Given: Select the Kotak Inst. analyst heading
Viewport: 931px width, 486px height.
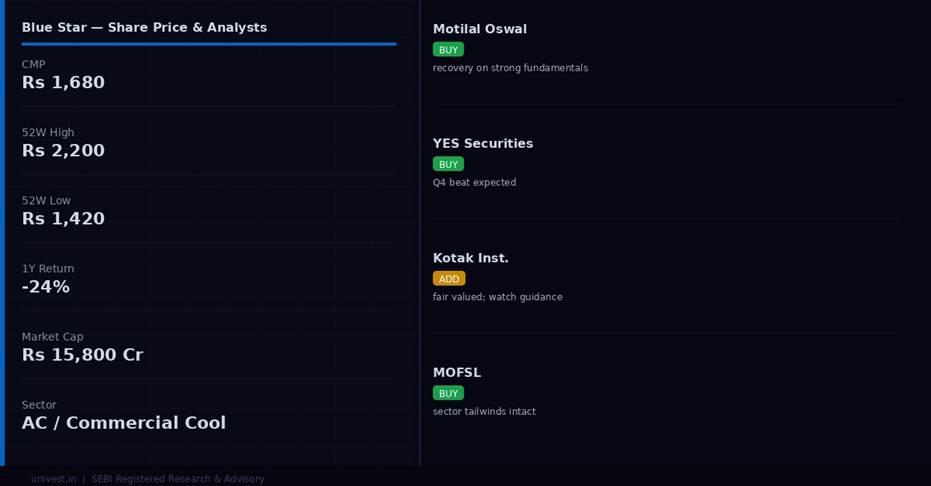Looking at the screenshot, I should [x=470, y=258].
